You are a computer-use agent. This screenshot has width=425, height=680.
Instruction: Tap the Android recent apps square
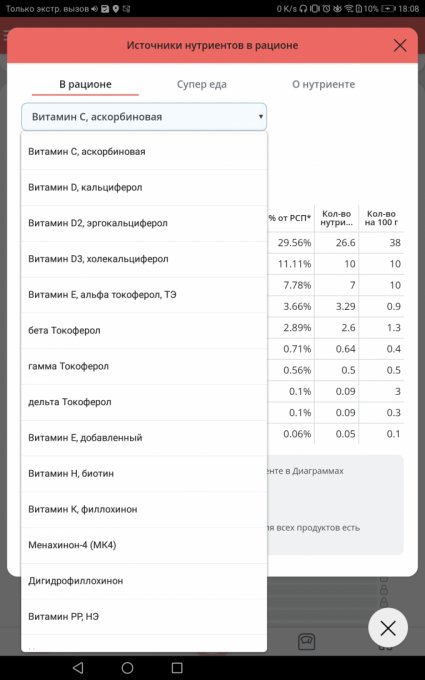177,667
